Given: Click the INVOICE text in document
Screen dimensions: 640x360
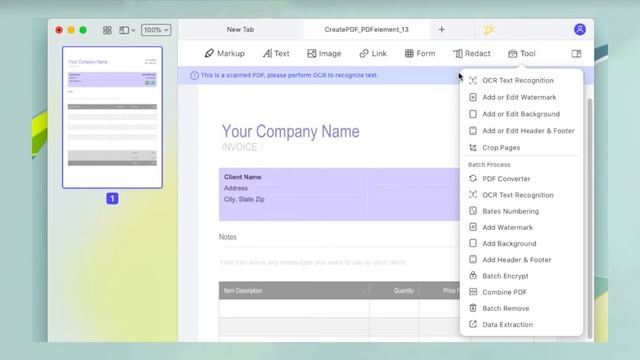Looking at the screenshot, I should coord(239,147).
